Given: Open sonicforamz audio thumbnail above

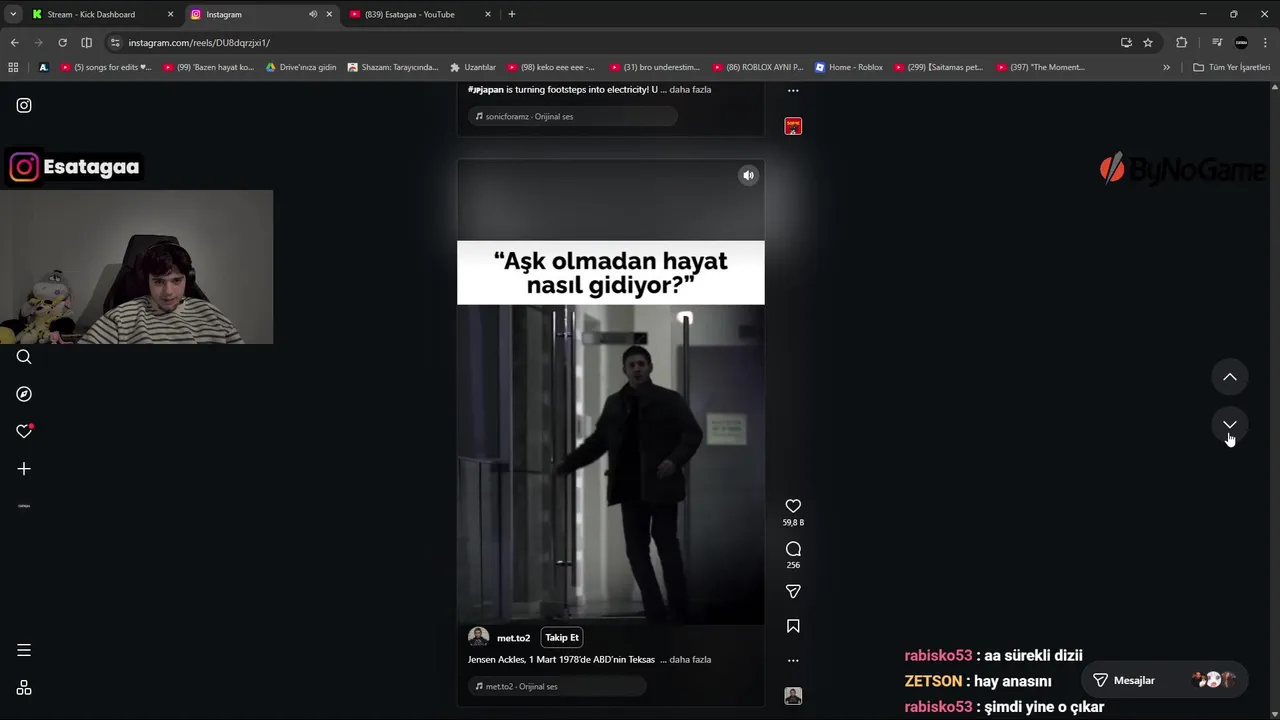Looking at the screenshot, I should click(x=793, y=126).
